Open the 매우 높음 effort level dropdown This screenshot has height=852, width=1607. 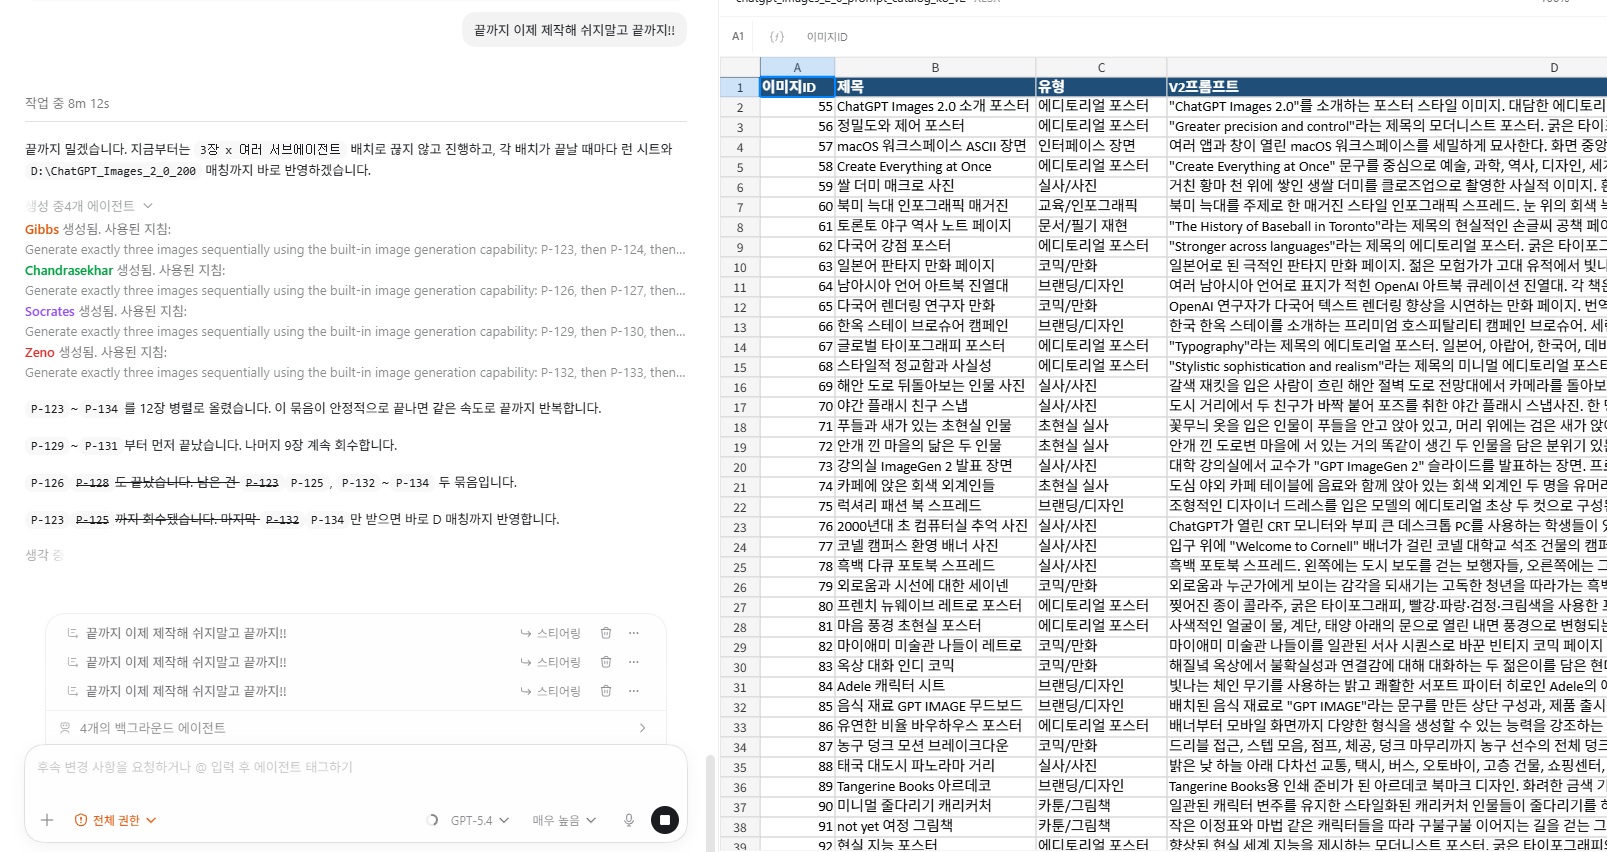coord(564,820)
